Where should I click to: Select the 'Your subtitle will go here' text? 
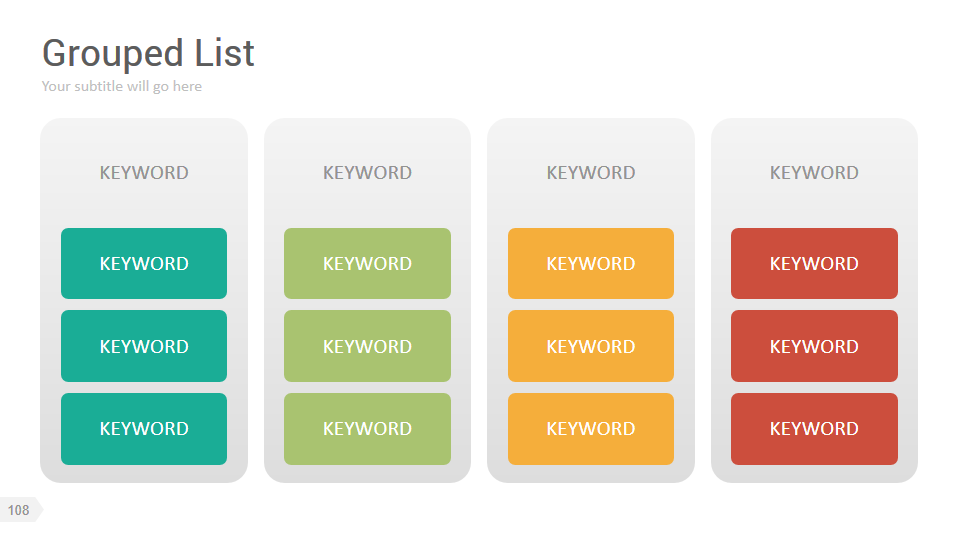121,87
